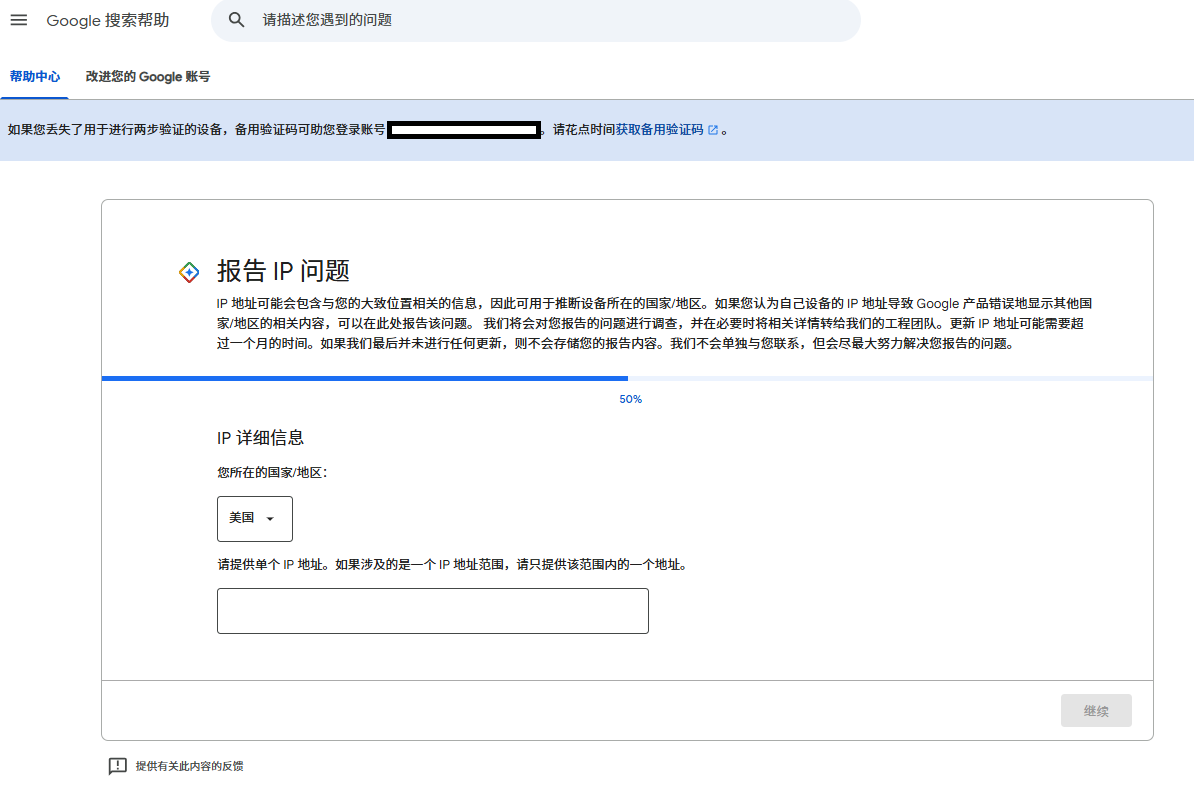Open the 美国 country dropdown
The image size is (1194, 789).
pyautogui.click(x=254, y=519)
